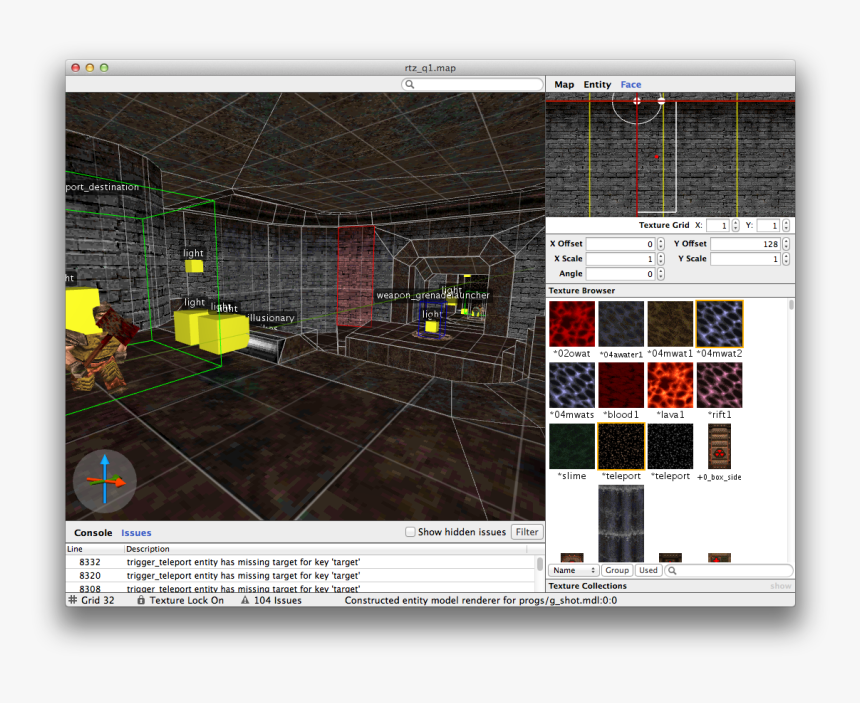This screenshot has width=860, height=703.
Task: Open the Name sort dropdown
Action: [x=574, y=570]
